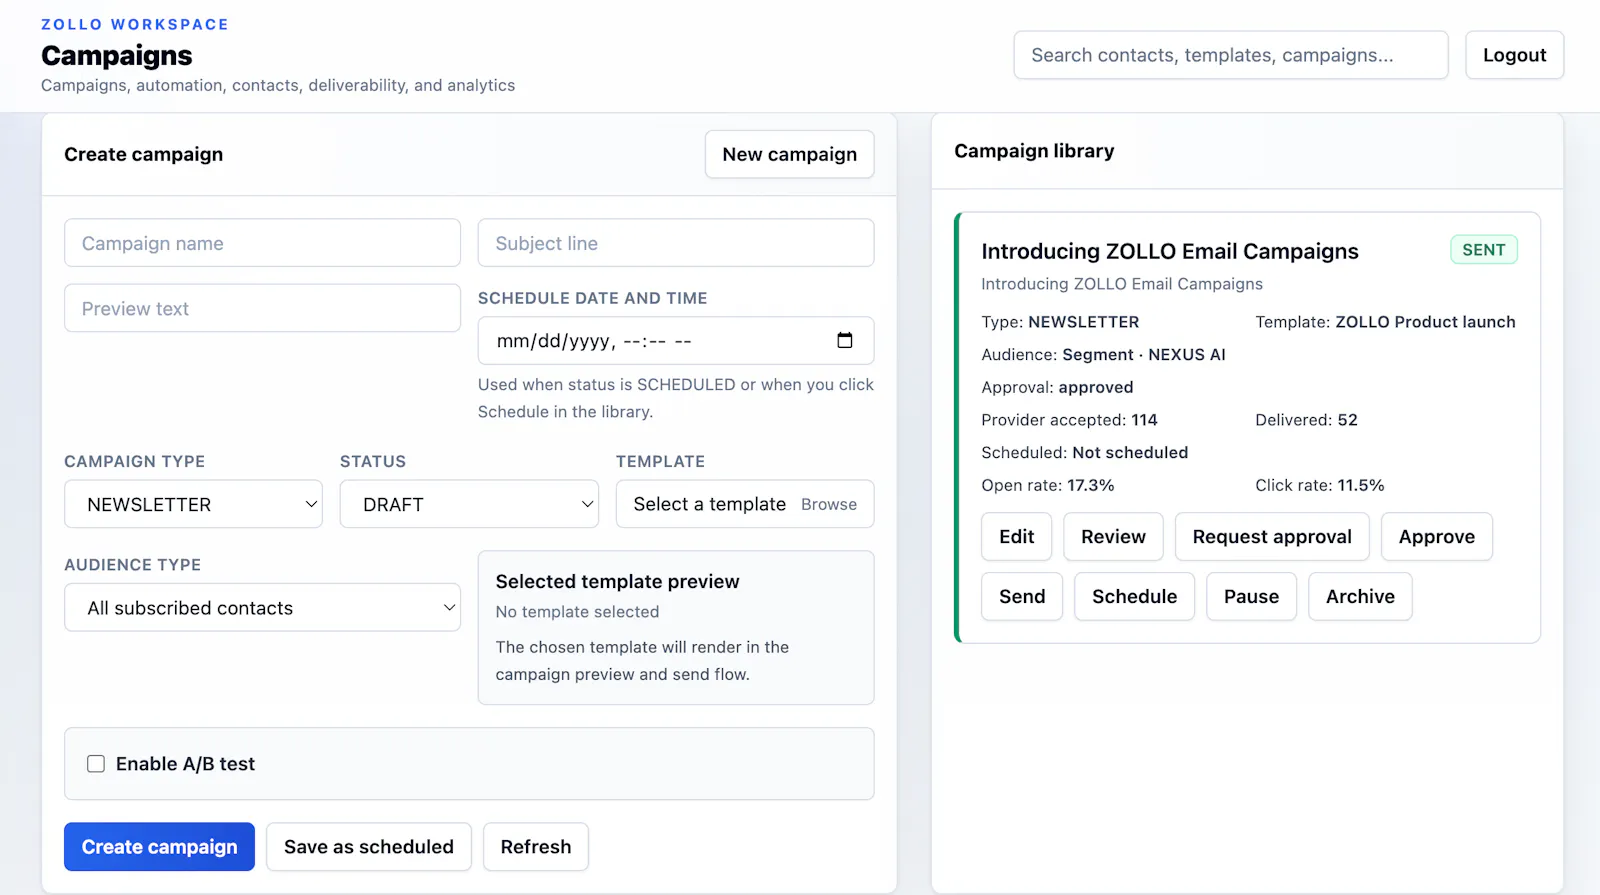Focus the Campaign name input field
The width and height of the screenshot is (1600, 895).
click(x=262, y=243)
